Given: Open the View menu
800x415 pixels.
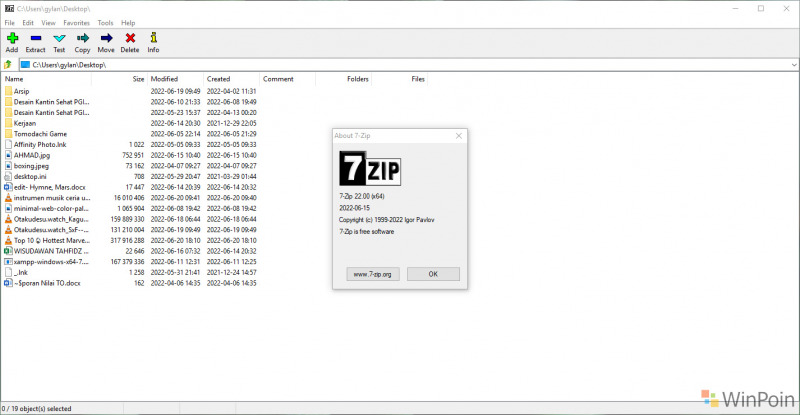Looking at the screenshot, I should (48, 23).
